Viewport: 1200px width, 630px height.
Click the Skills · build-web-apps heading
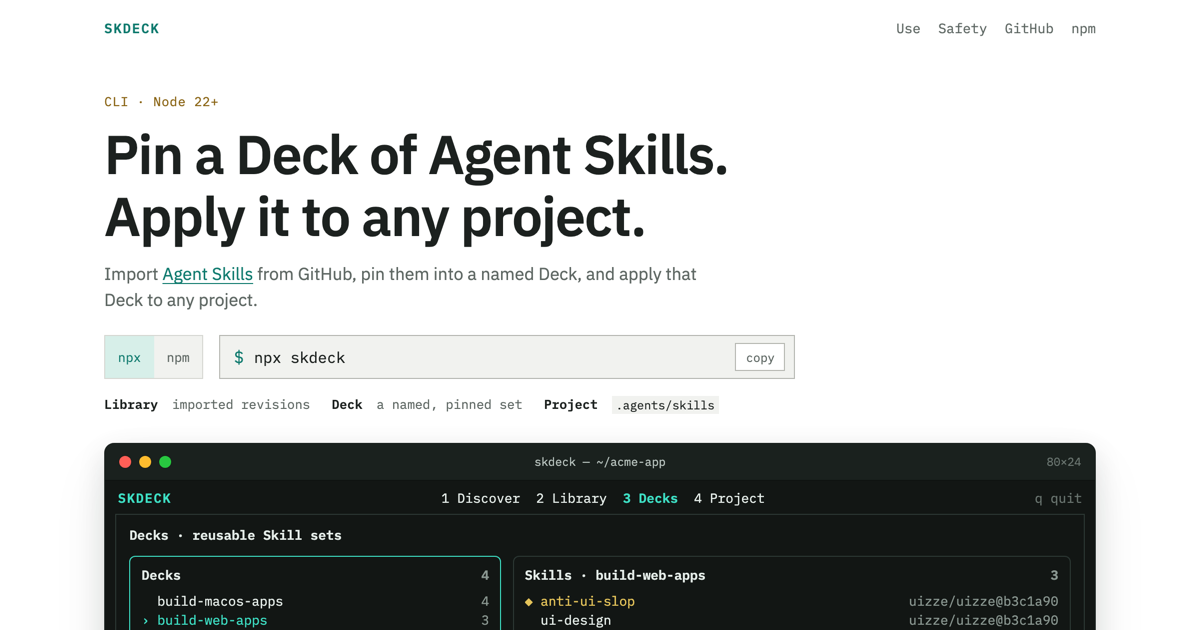pos(615,575)
